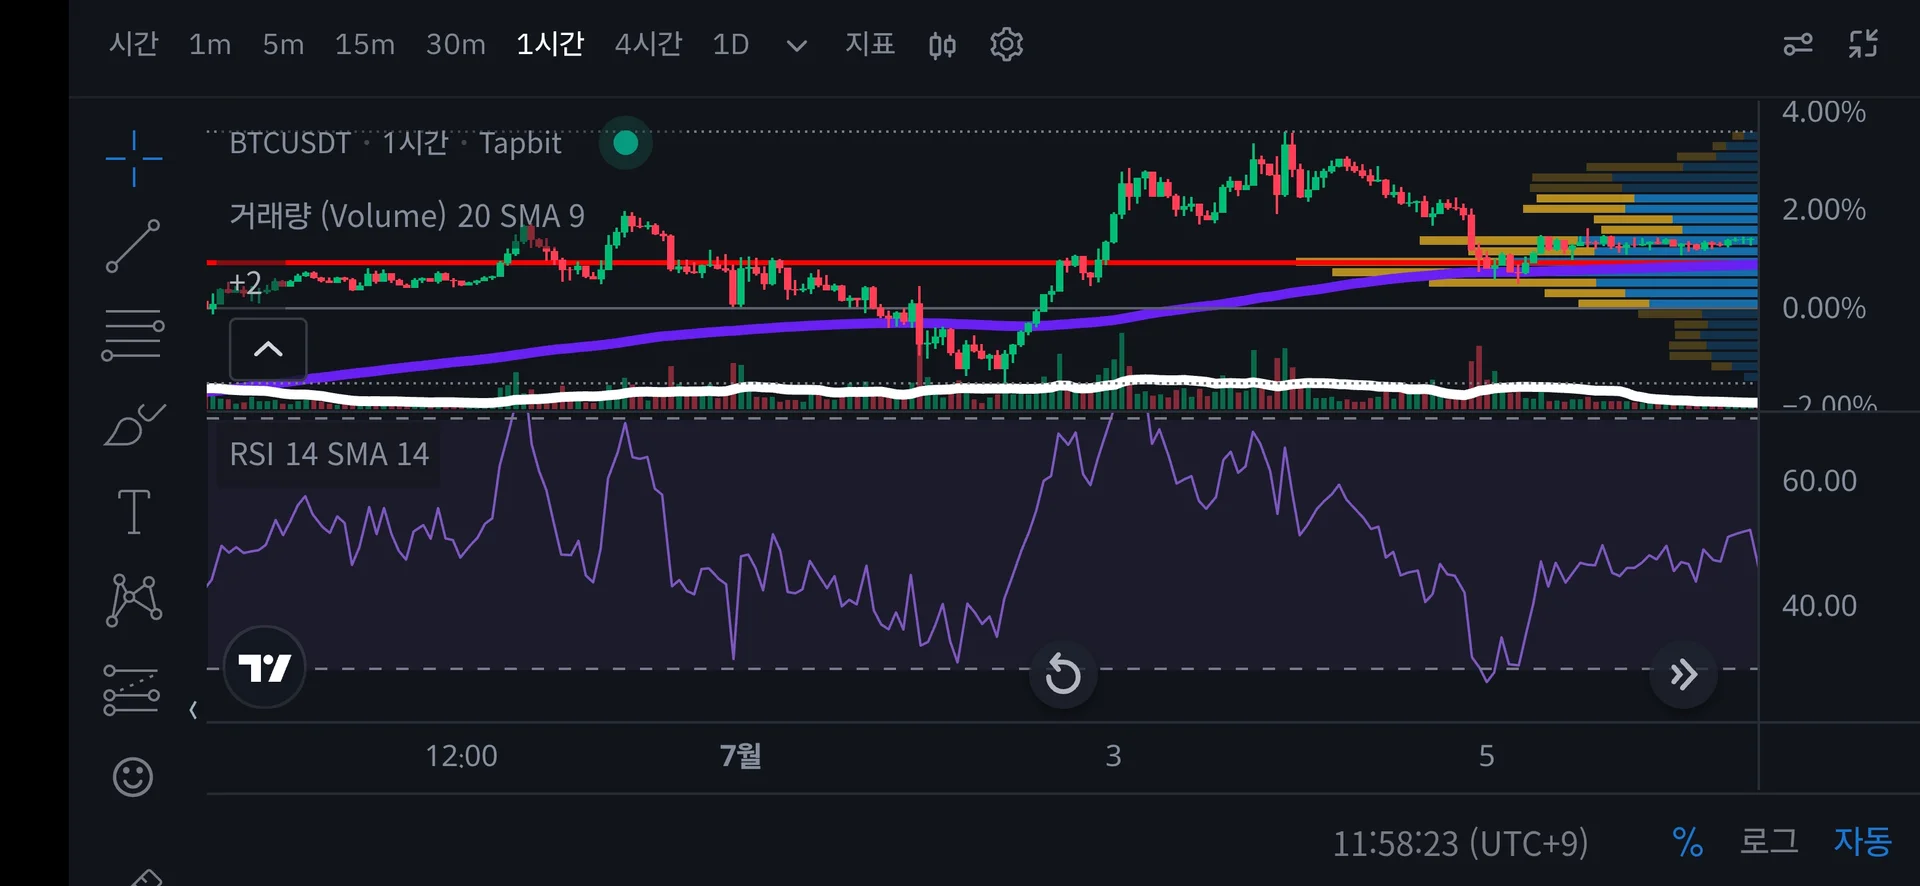Select the Text annotation tool
The height and width of the screenshot is (886, 1920).
(x=133, y=512)
